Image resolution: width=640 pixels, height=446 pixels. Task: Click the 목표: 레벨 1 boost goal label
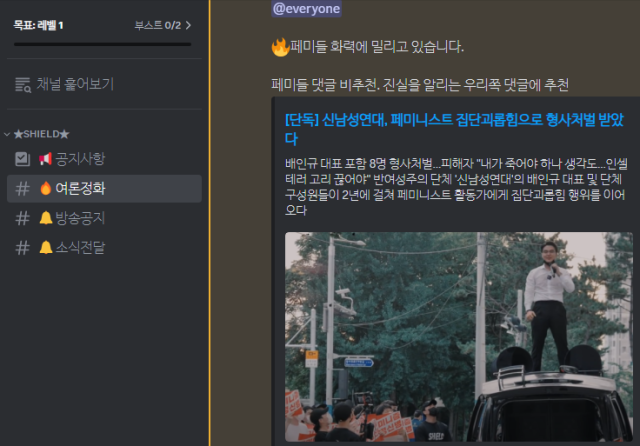click(x=39, y=25)
